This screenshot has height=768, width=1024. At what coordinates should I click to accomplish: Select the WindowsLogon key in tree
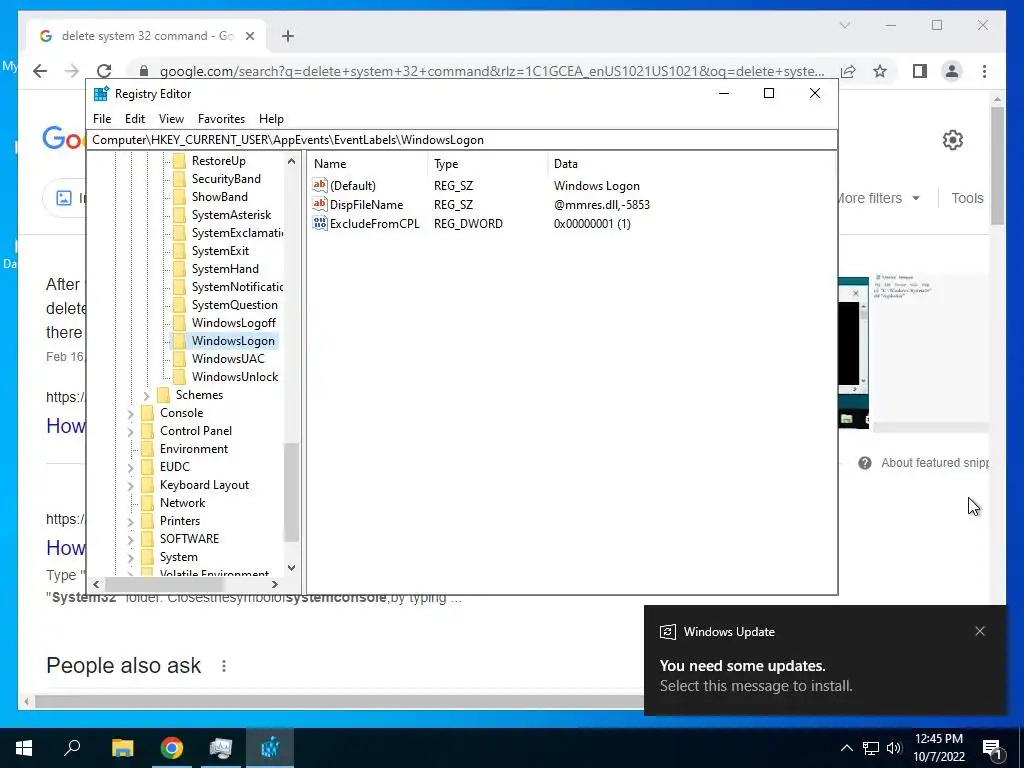233,341
